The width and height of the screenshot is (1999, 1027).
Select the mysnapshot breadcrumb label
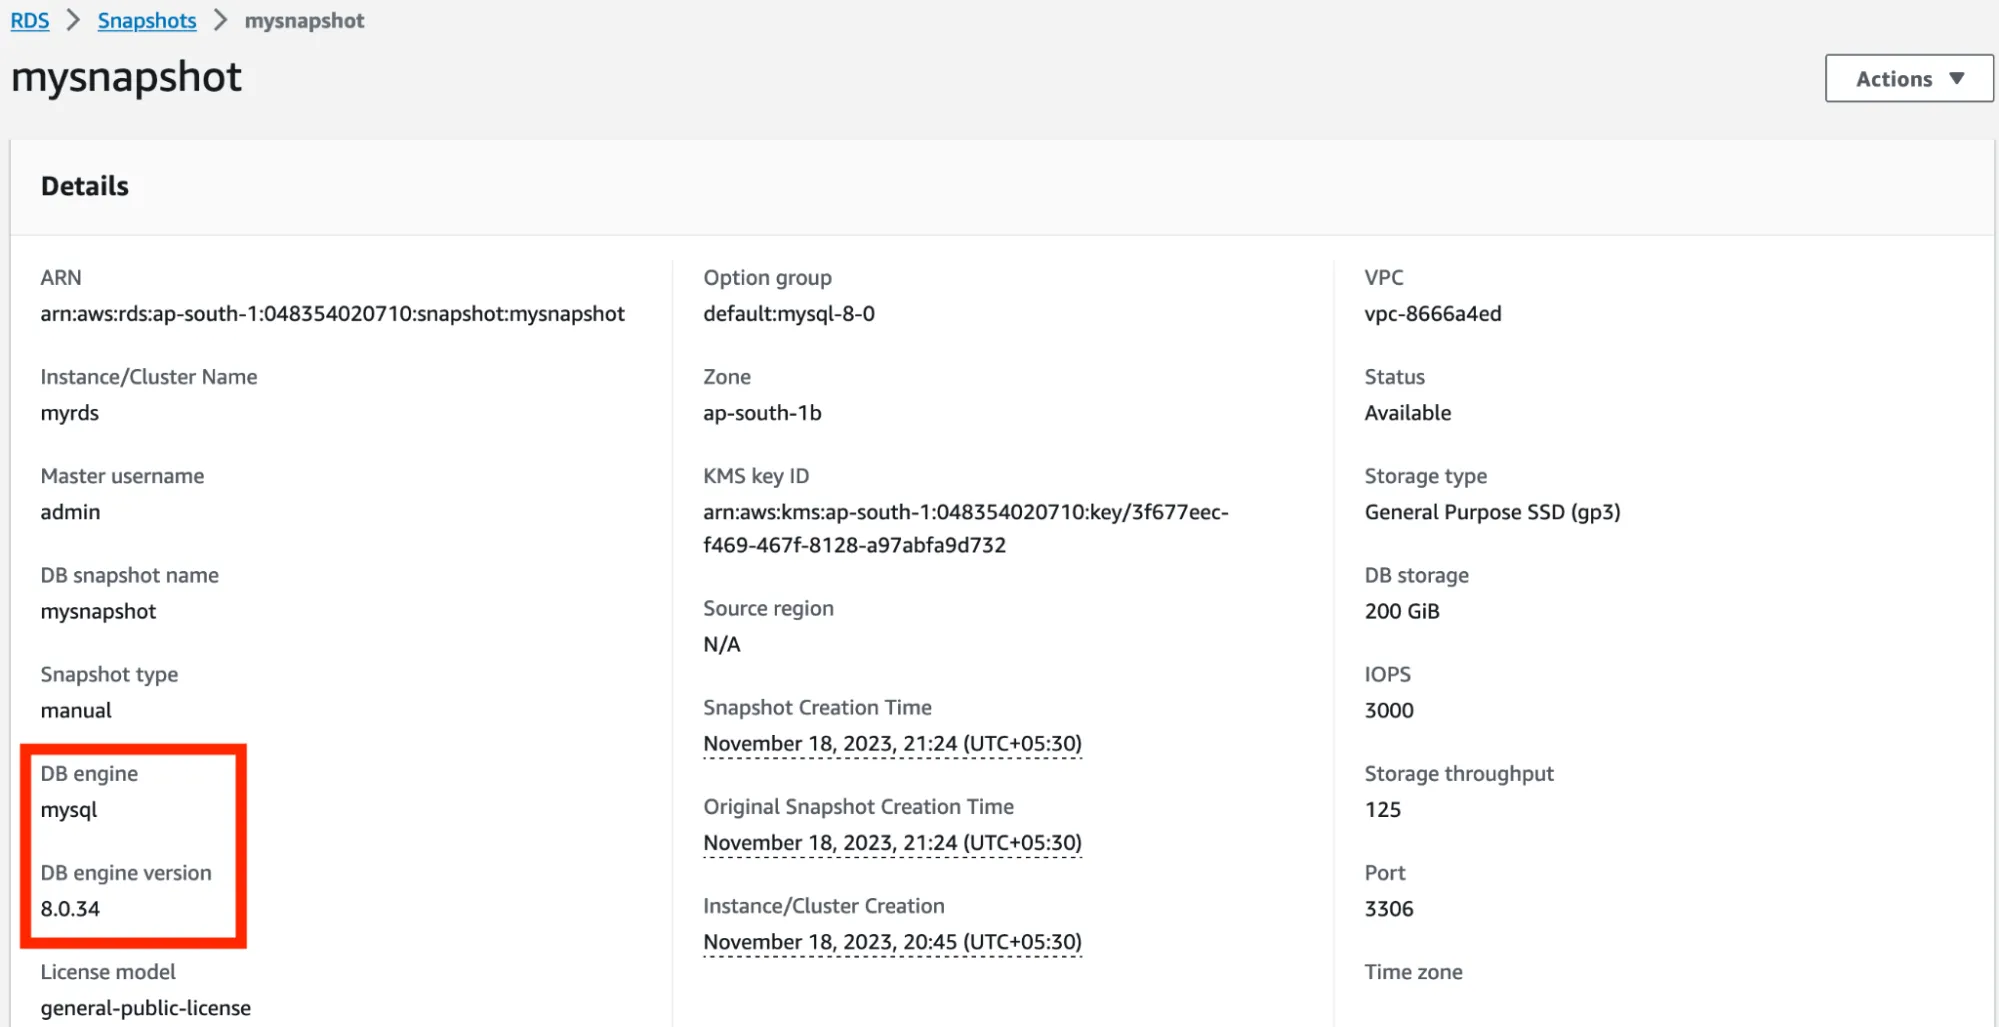(305, 20)
